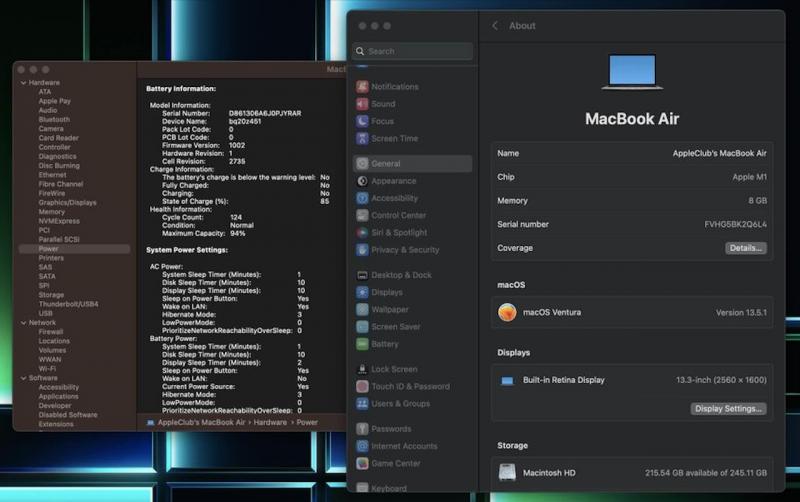Viewport: 800px width, 502px height.
Task: Open the Wallpaper settings icon
Action: 362,310
